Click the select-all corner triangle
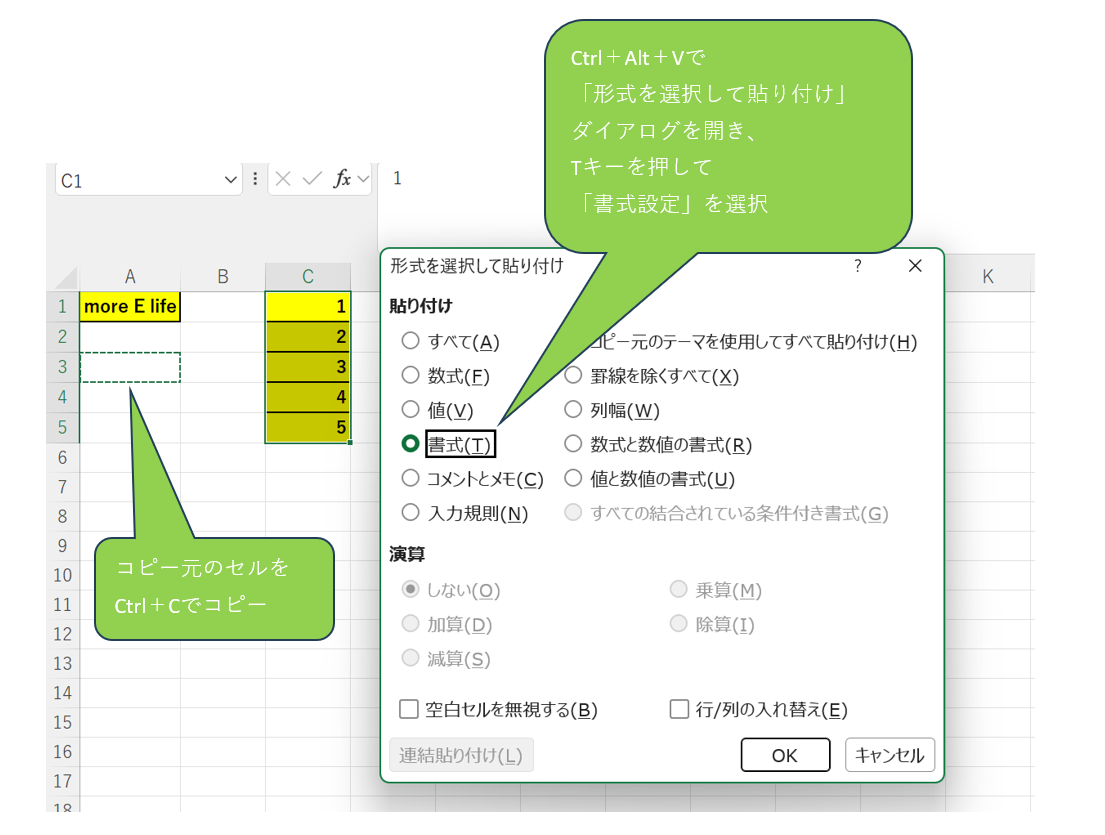 66,278
